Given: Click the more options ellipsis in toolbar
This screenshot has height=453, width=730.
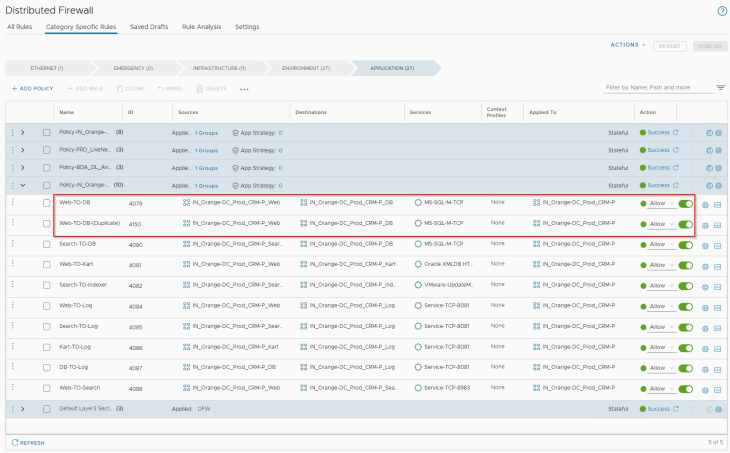Looking at the screenshot, I should click(245, 89).
